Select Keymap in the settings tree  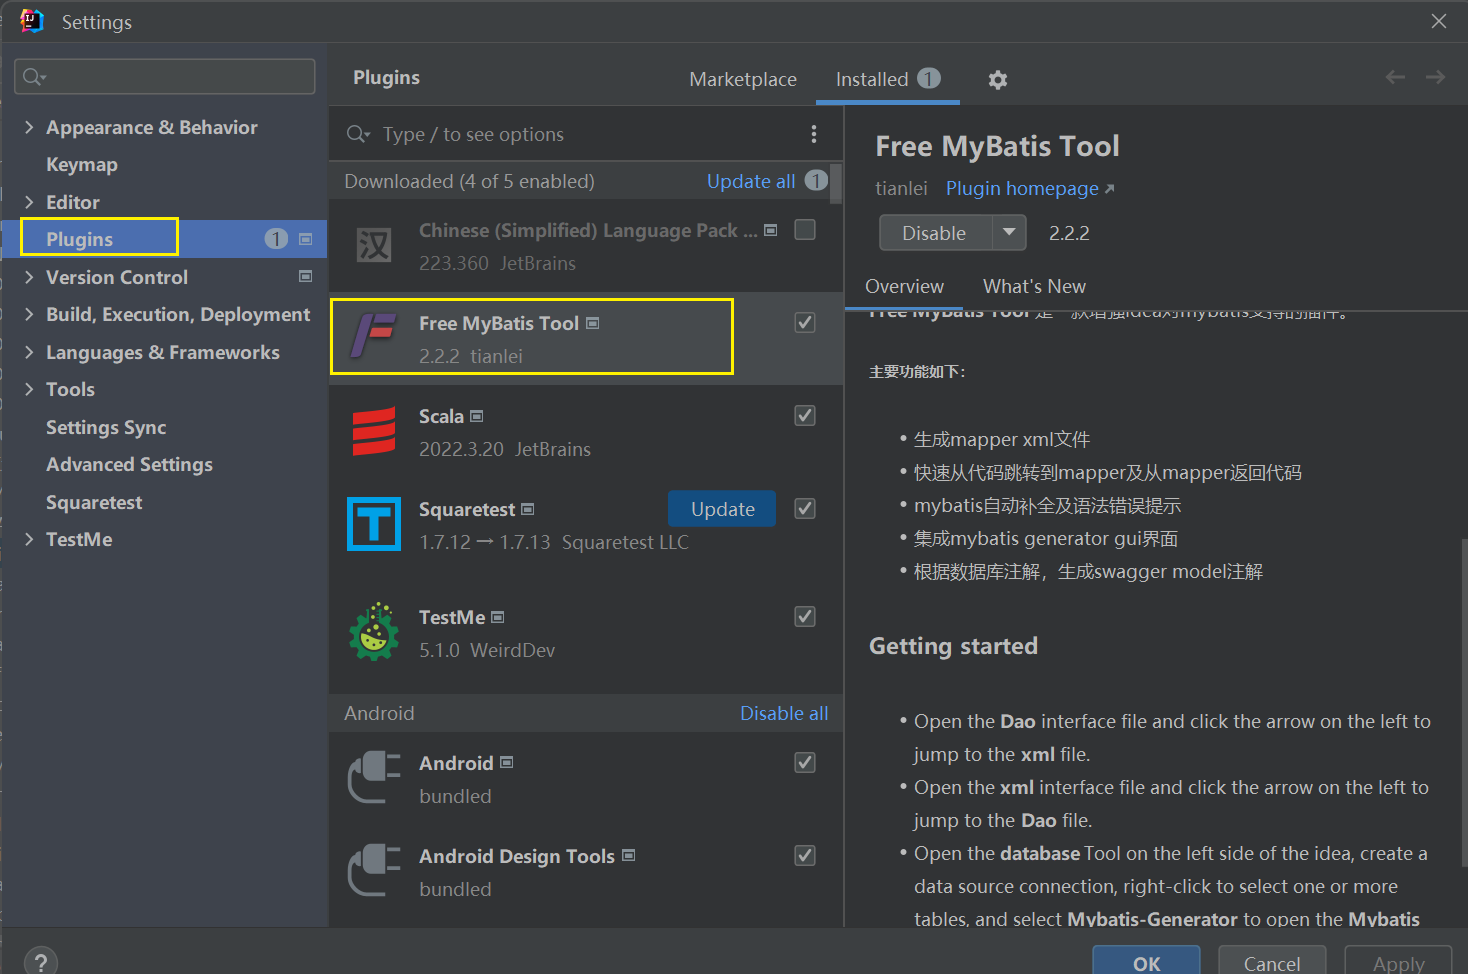82,164
